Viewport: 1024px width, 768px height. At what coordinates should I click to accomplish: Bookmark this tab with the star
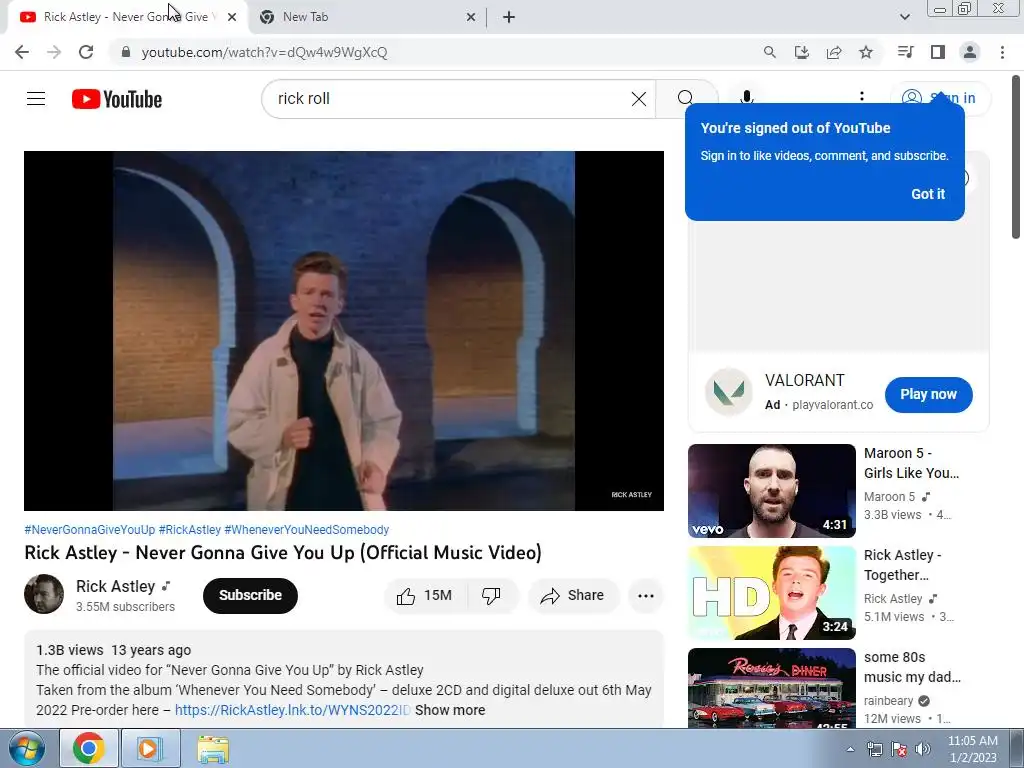point(866,52)
